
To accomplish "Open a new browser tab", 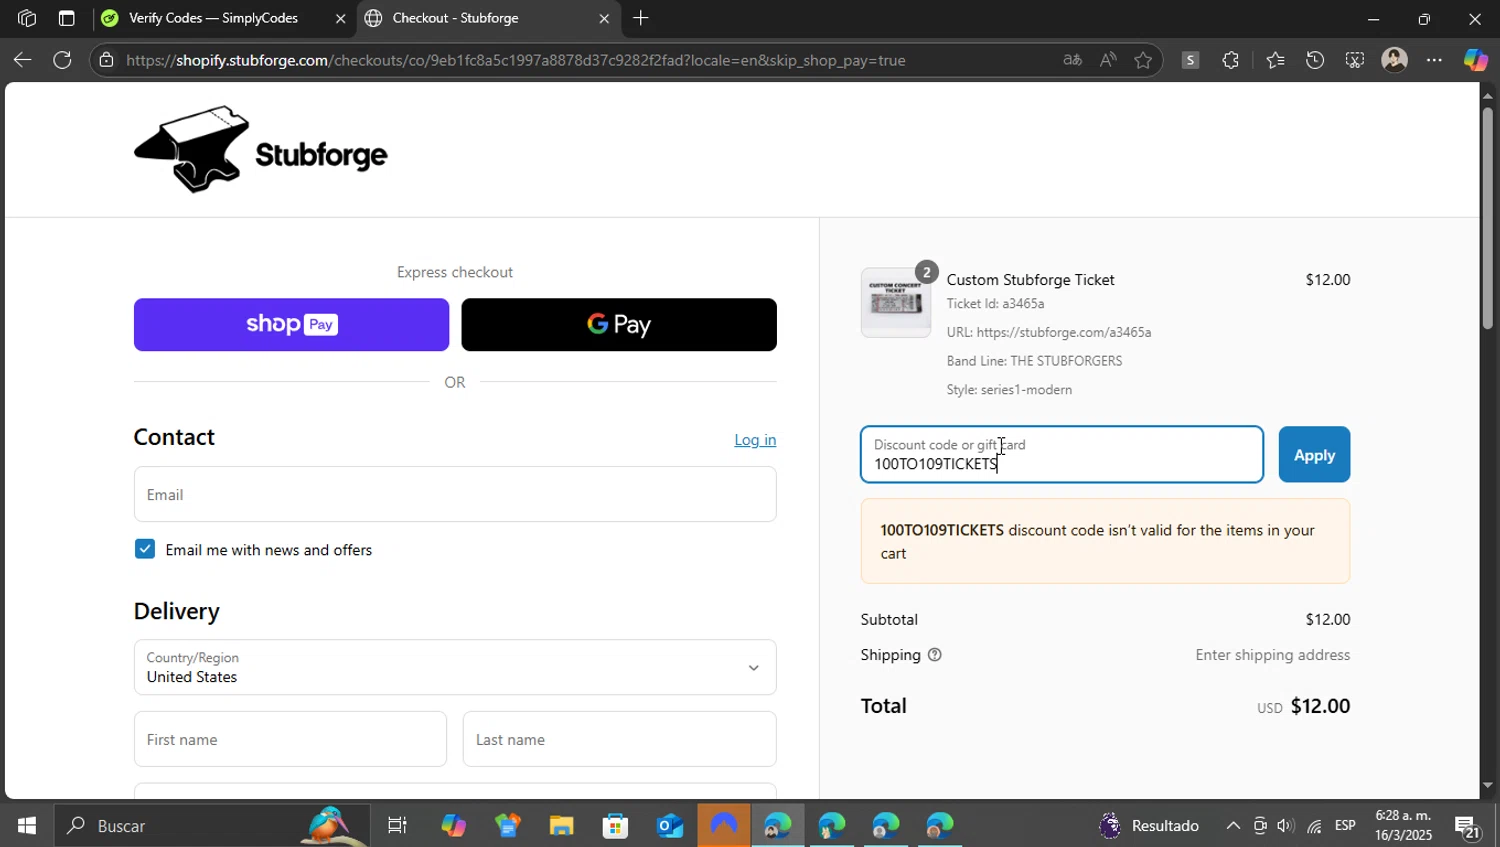I will [641, 18].
